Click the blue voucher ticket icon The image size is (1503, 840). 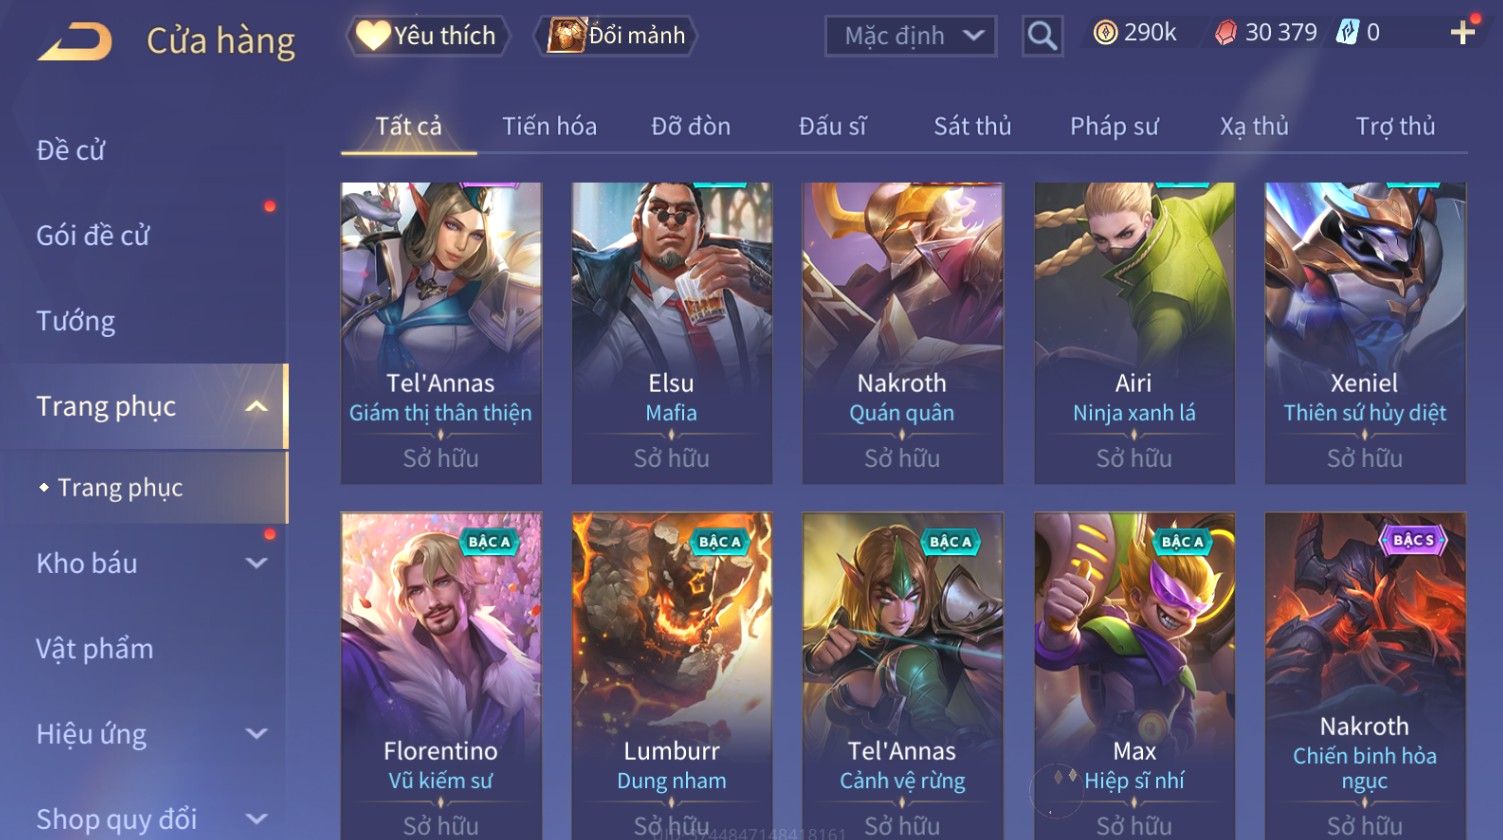pos(1347,34)
